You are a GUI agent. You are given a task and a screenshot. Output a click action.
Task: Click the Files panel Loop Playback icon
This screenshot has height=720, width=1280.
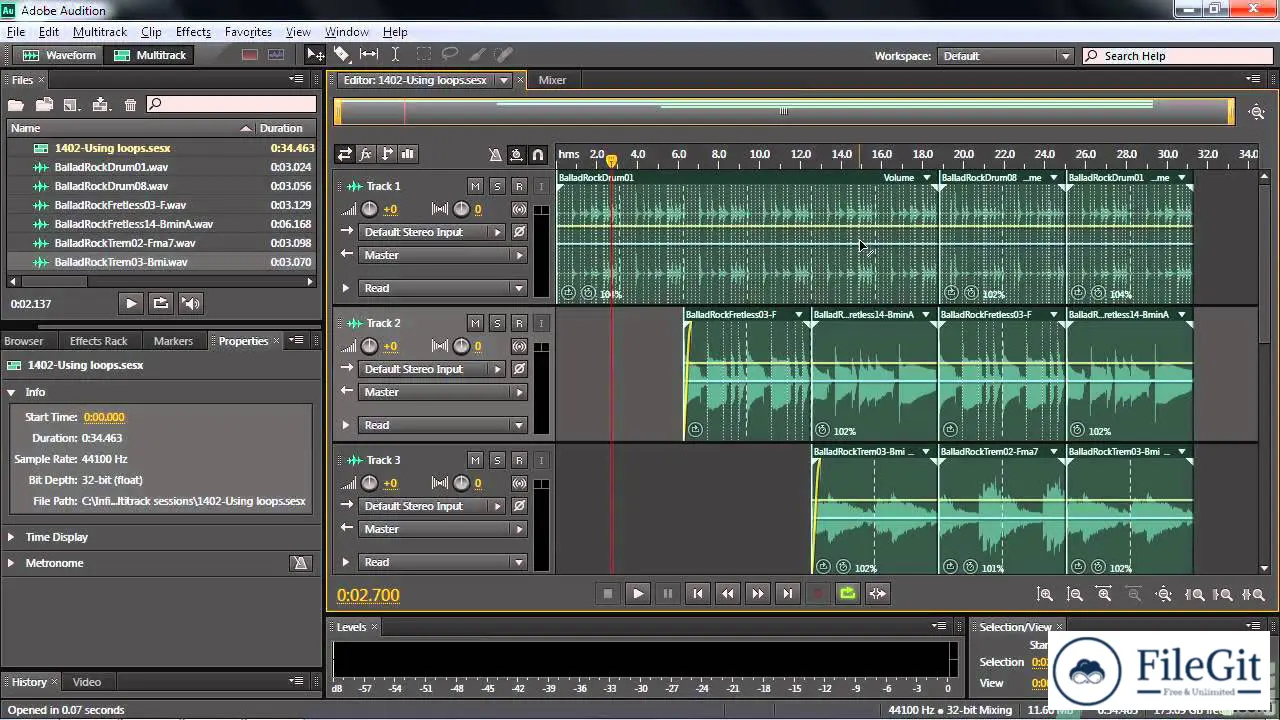coord(160,303)
